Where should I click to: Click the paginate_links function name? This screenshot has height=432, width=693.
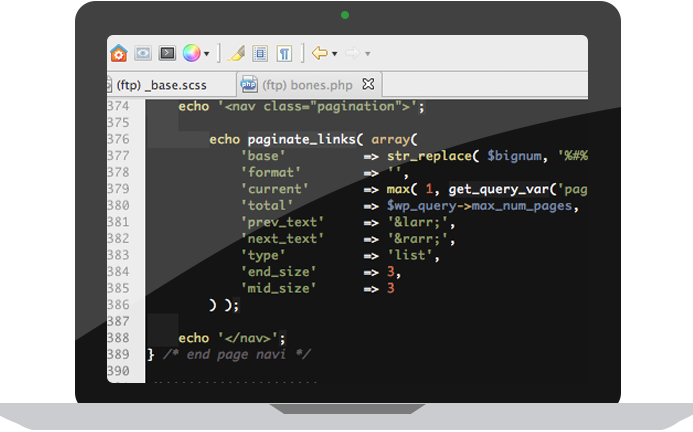(302, 140)
